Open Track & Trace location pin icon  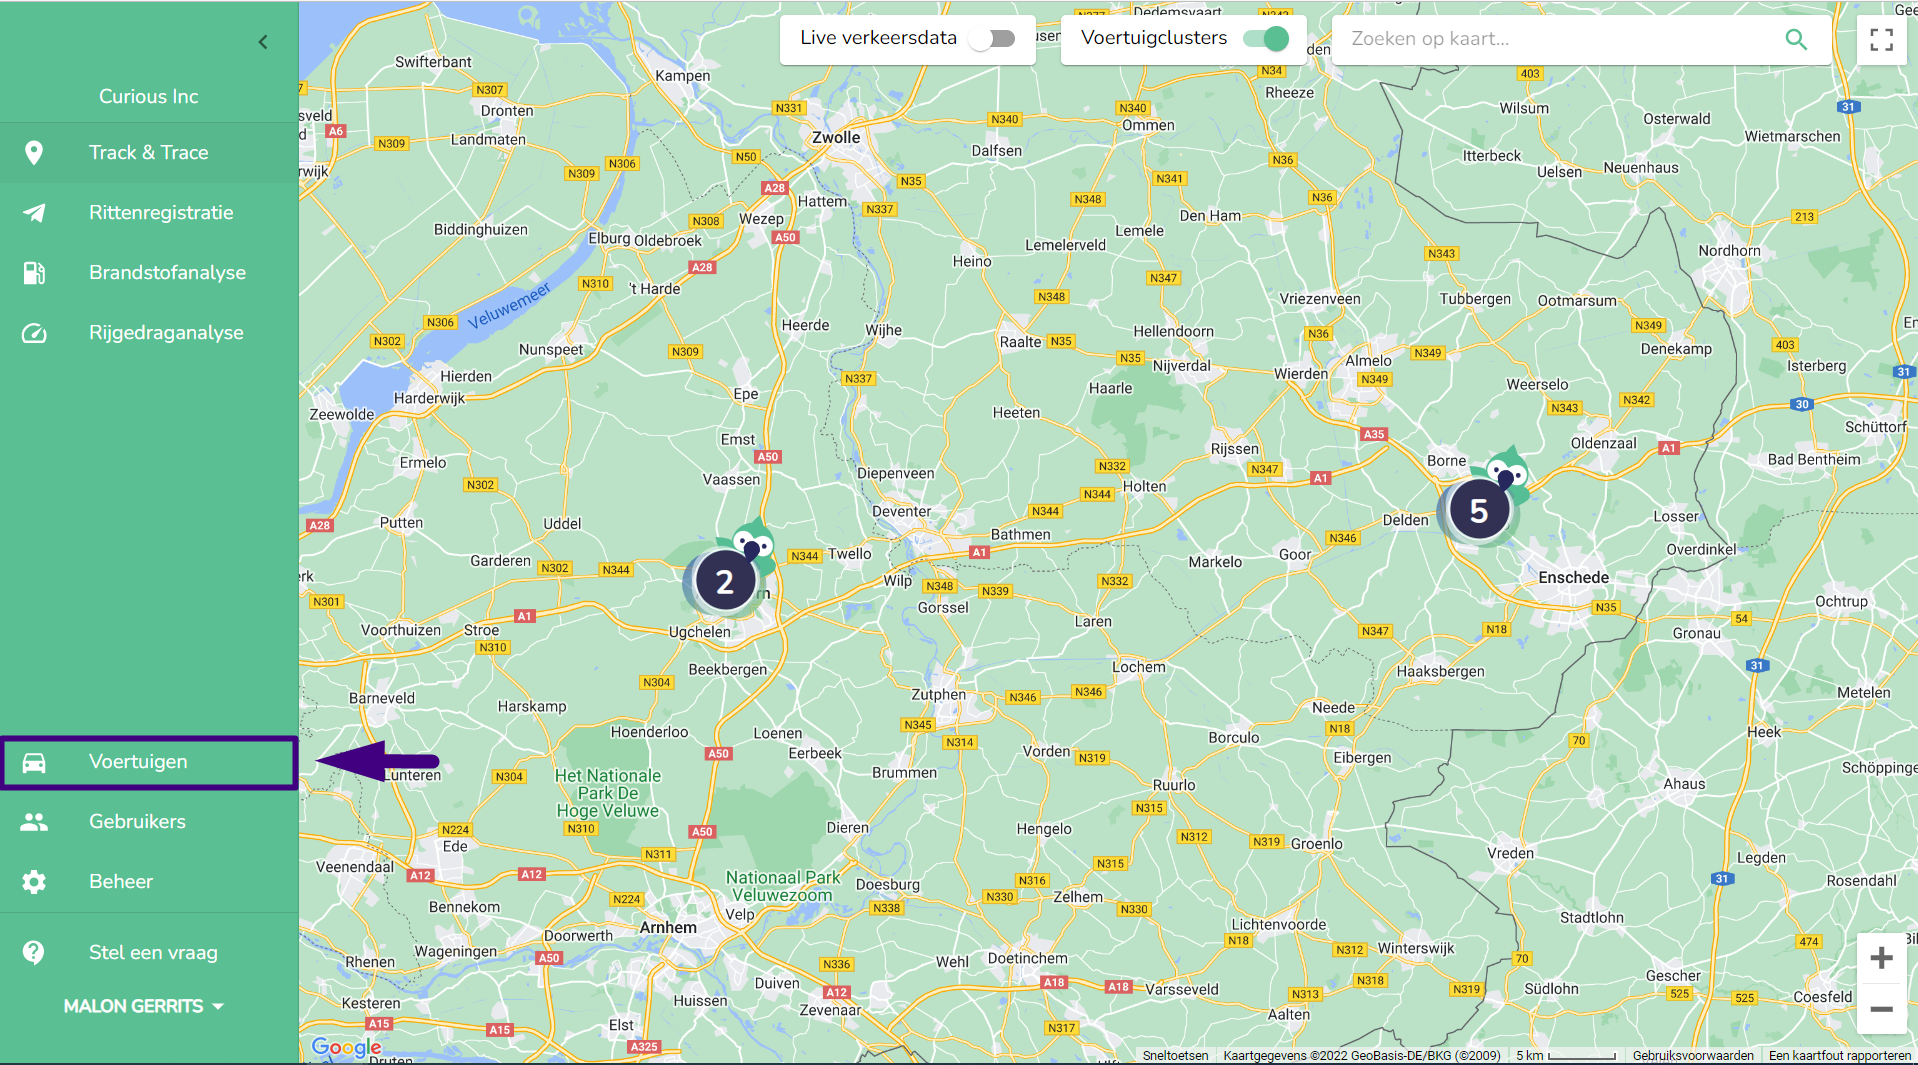tap(34, 153)
